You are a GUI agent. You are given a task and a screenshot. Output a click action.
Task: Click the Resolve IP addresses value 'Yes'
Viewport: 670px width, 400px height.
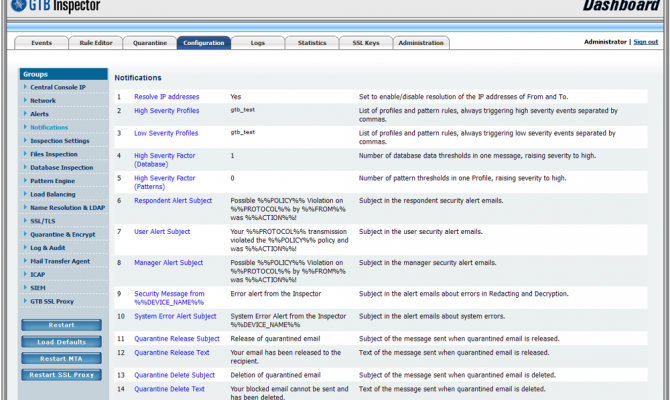tap(235, 97)
